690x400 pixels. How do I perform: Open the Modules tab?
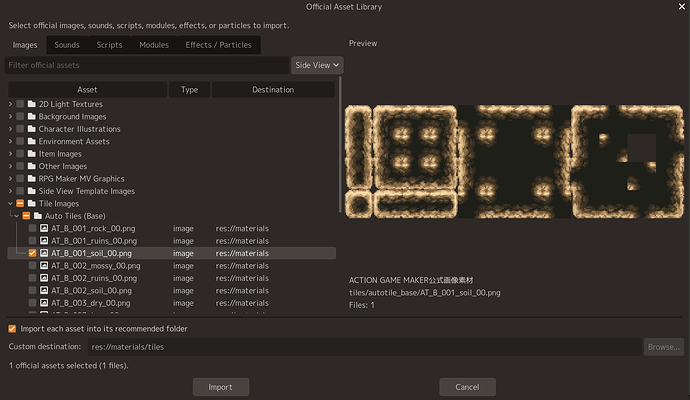coord(154,45)
